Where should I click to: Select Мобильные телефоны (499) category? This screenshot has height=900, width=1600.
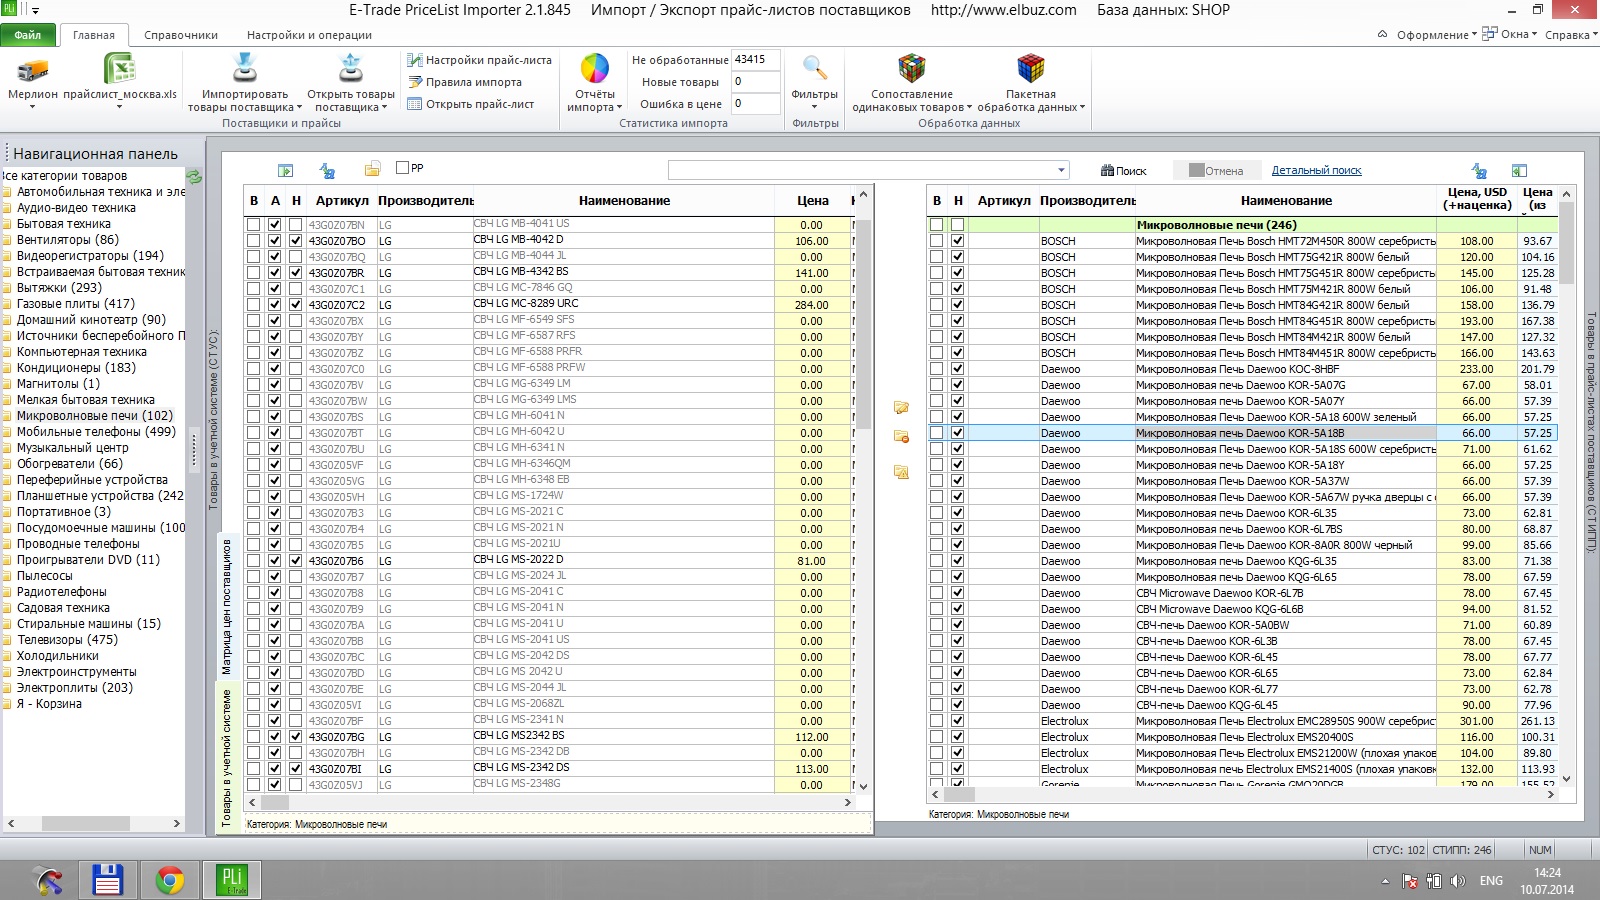(96, 432)
